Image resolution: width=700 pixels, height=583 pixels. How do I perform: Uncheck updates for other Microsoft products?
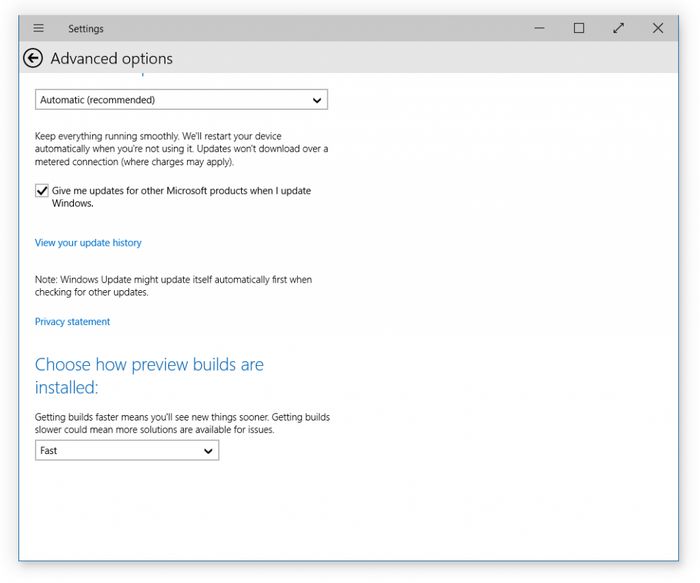pos(42,191)
